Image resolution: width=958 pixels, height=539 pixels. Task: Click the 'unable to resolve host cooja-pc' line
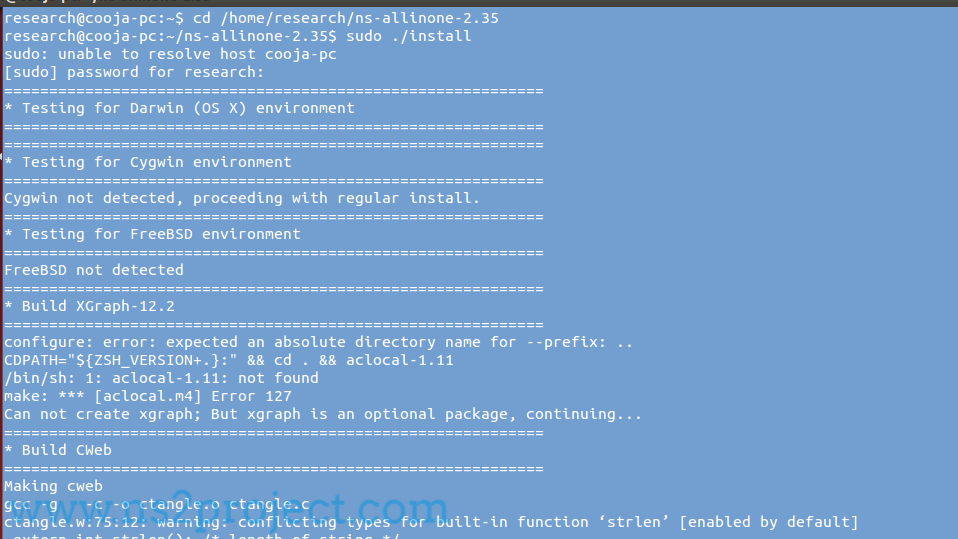[170, 54]
